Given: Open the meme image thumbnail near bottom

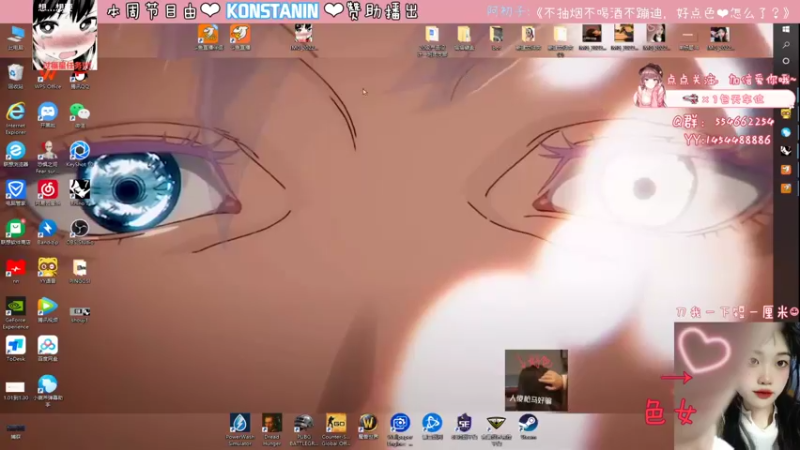Looking at the screenshot, I should coord(536,380).
